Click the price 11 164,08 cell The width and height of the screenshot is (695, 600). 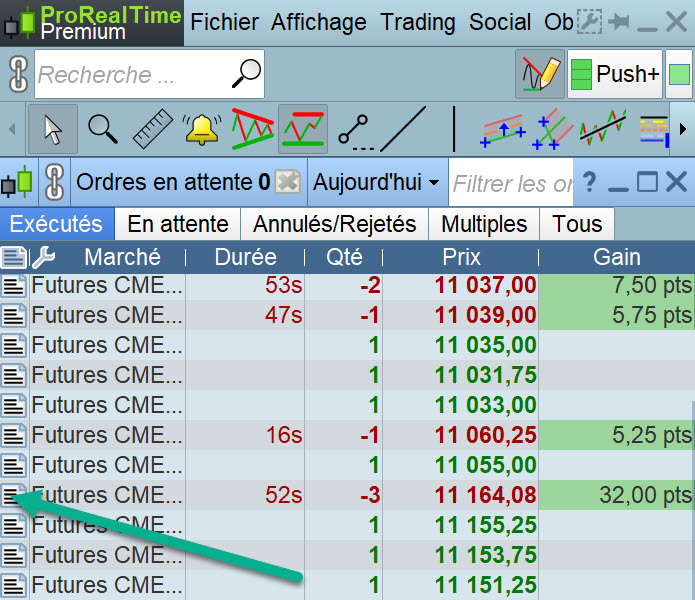[x=461, y=495]
